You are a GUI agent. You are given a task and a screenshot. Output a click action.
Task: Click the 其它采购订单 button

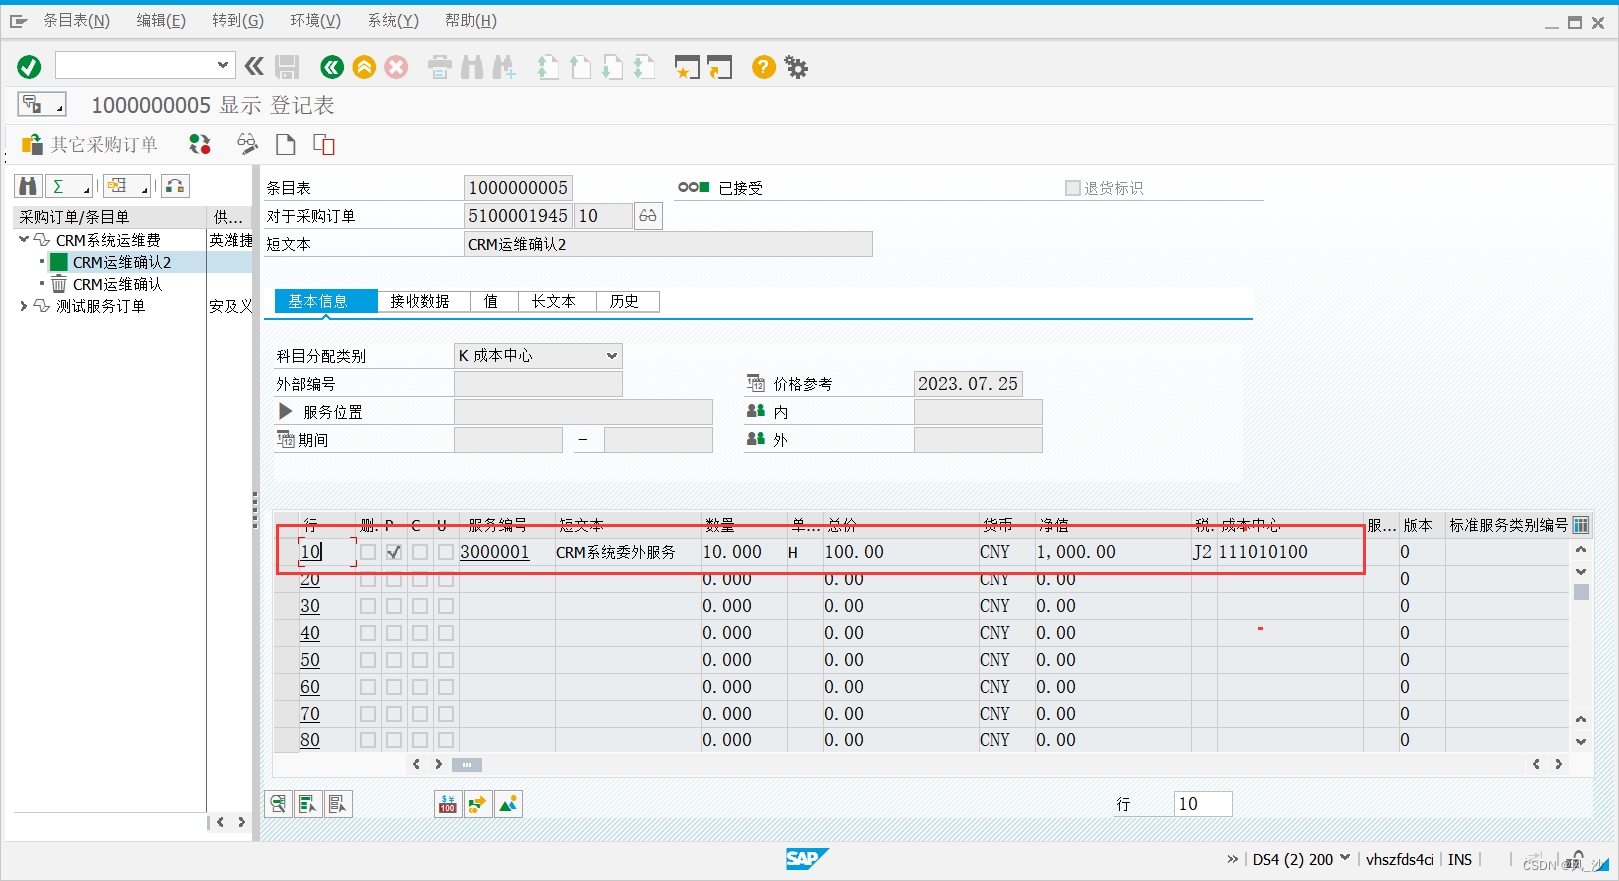pyautogui.click(x=89, y=145)
